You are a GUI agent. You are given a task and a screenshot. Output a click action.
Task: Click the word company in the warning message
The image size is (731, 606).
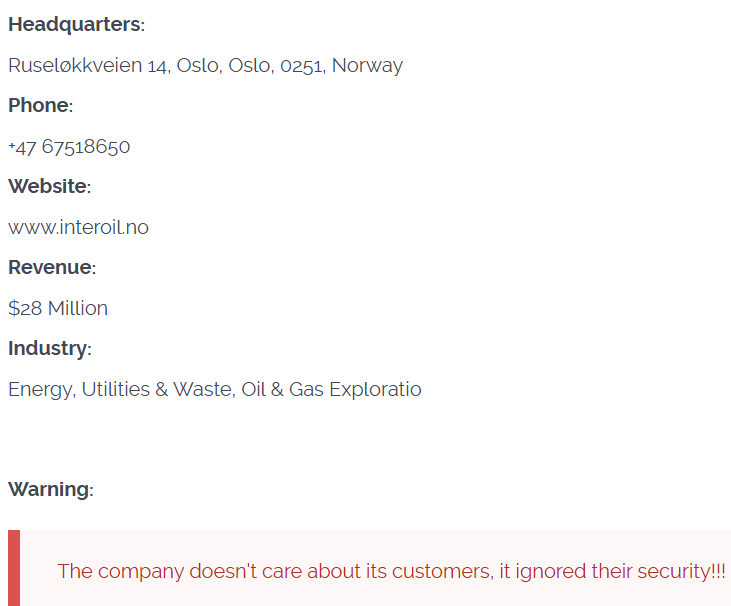click(140, 571)
